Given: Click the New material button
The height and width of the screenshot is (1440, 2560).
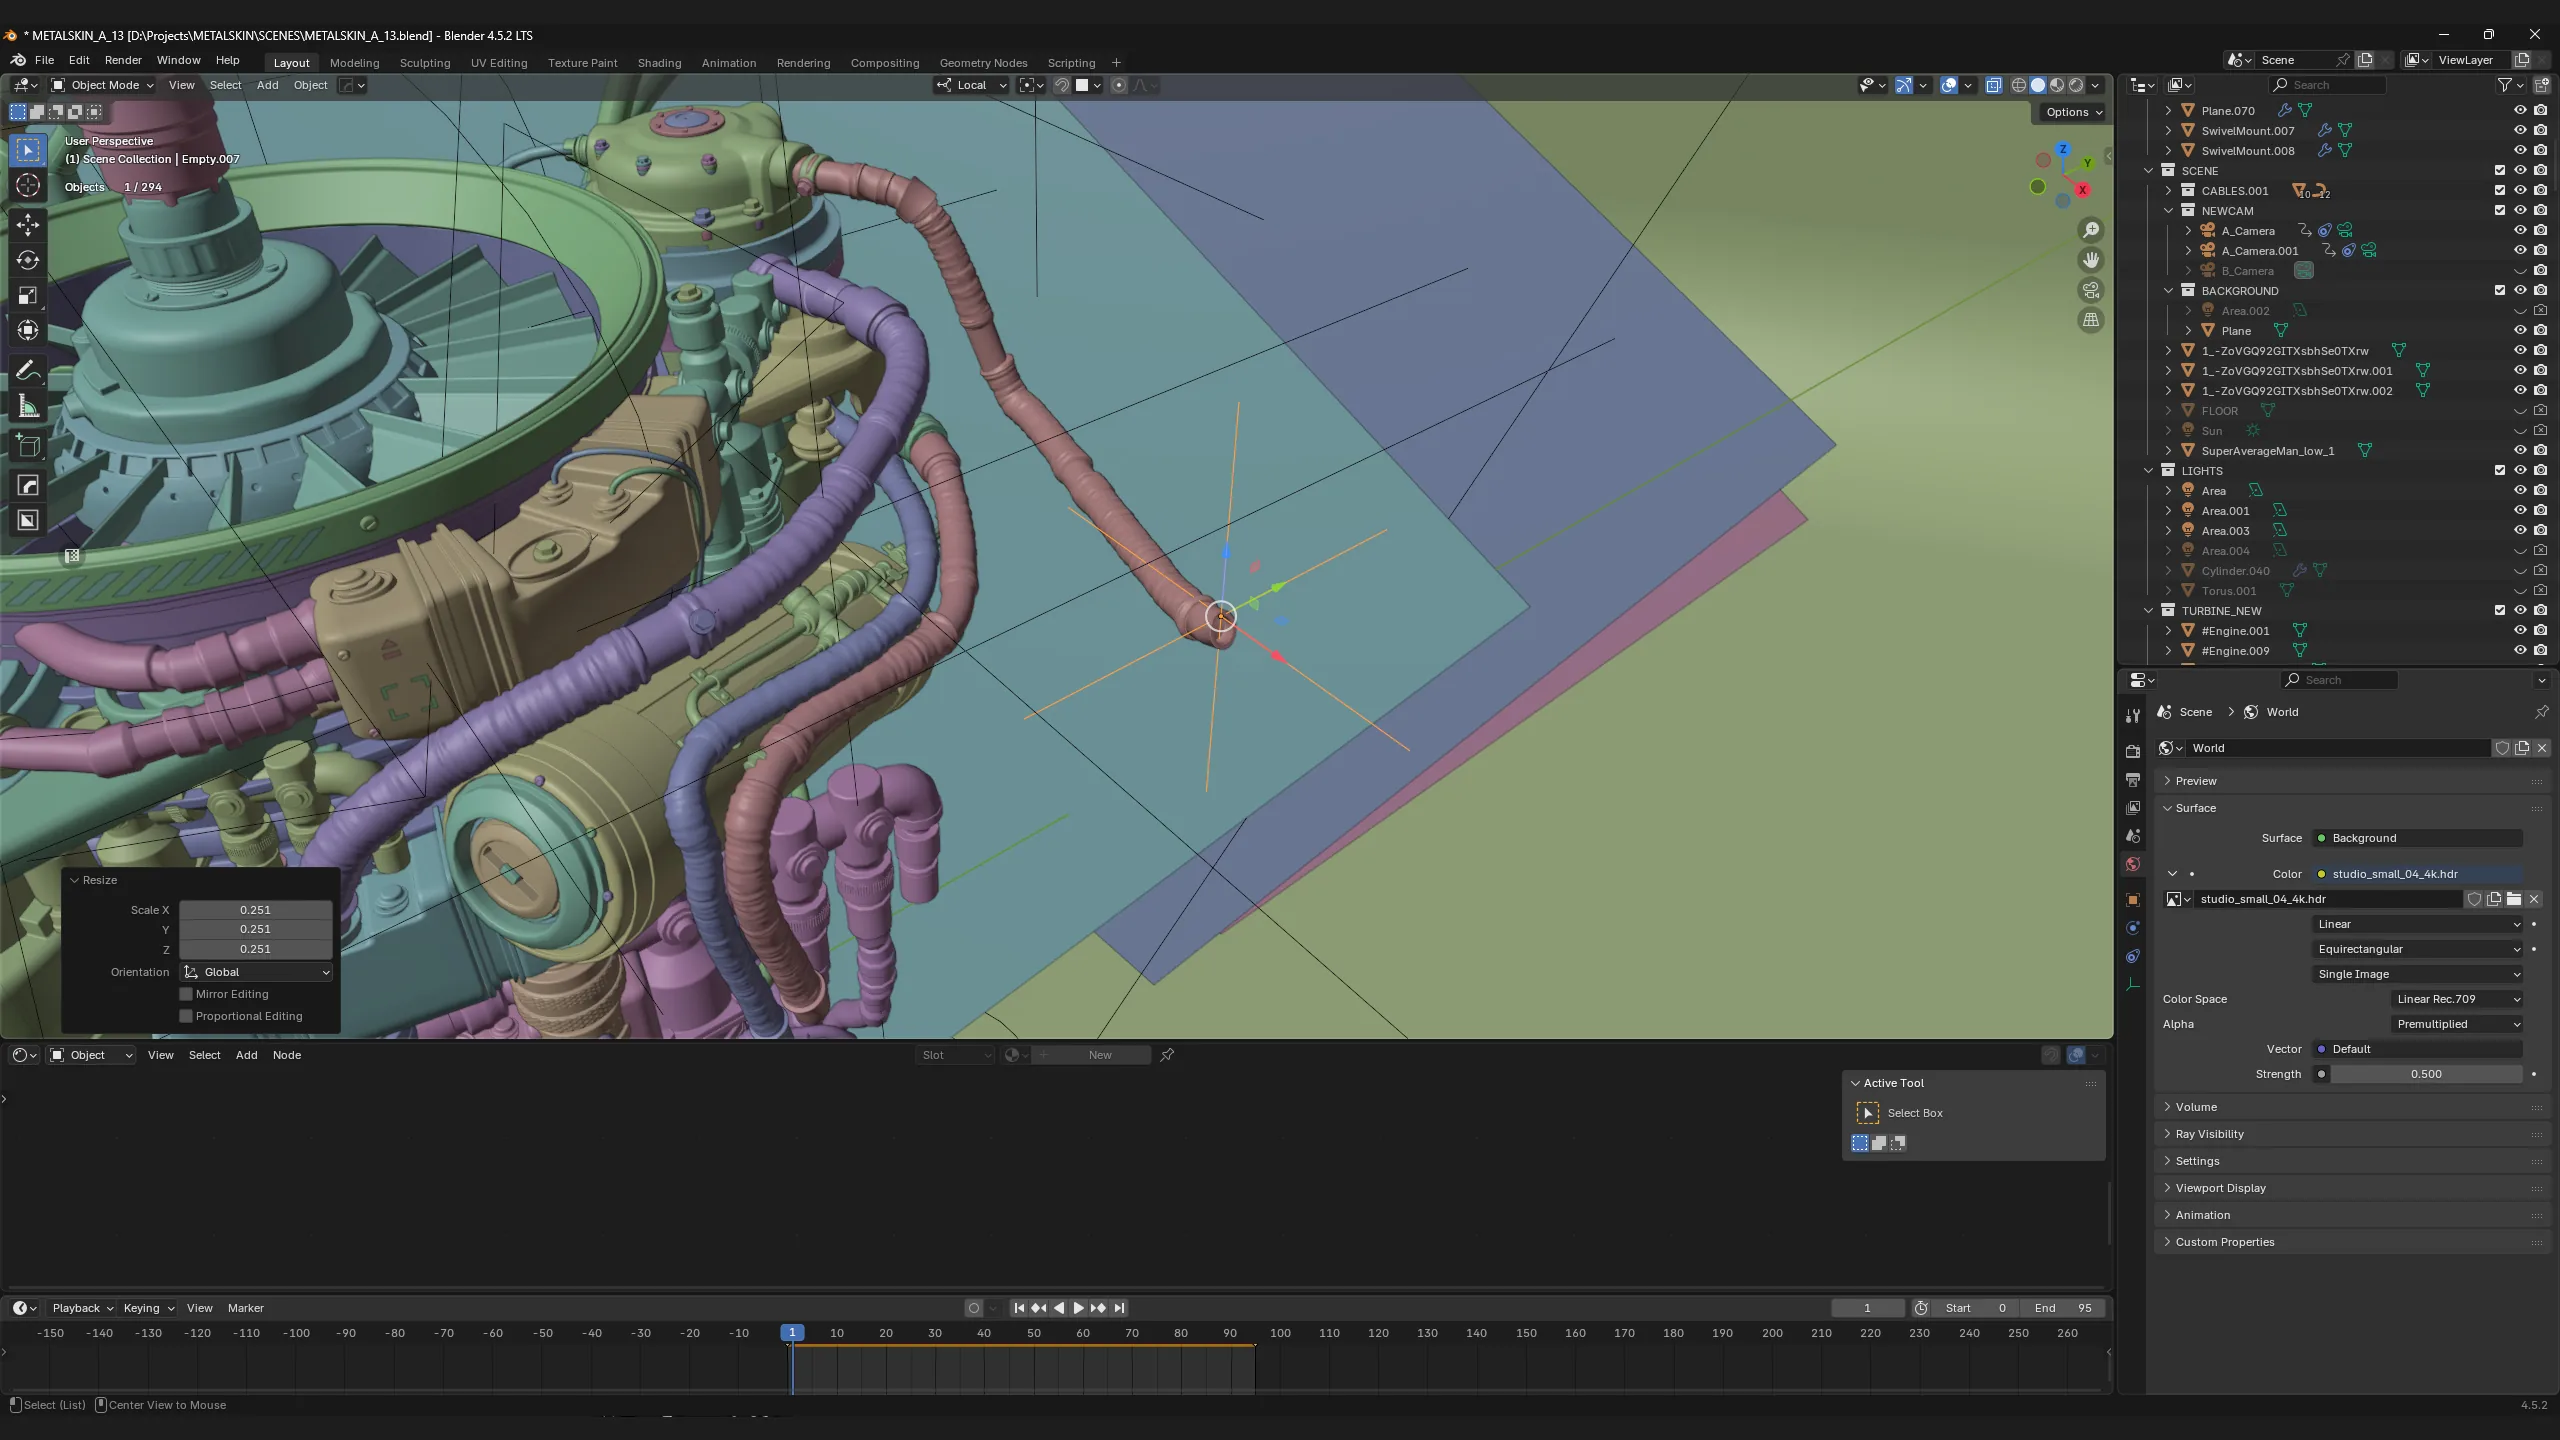Looking at the screenshot, I should pos(1100,1055).
